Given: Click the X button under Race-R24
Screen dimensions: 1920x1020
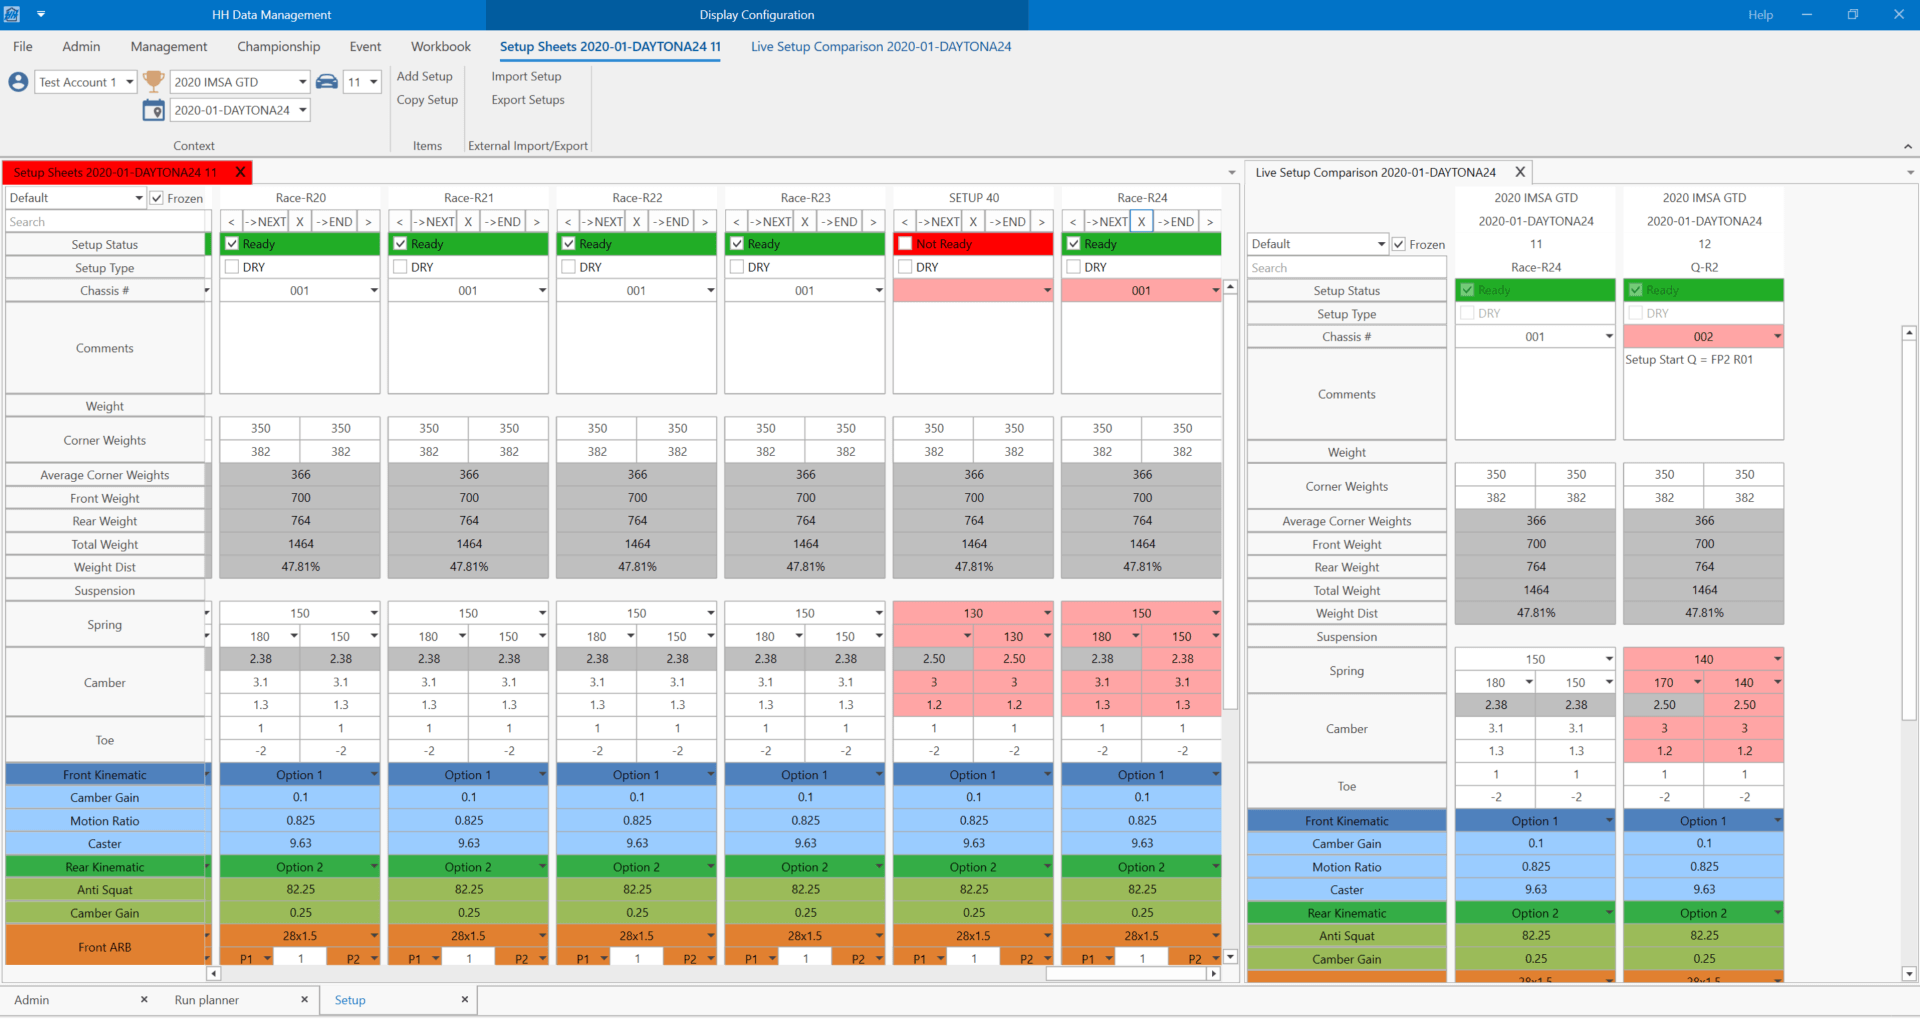Looking at the screenshot, I should tap(1141, 221).
